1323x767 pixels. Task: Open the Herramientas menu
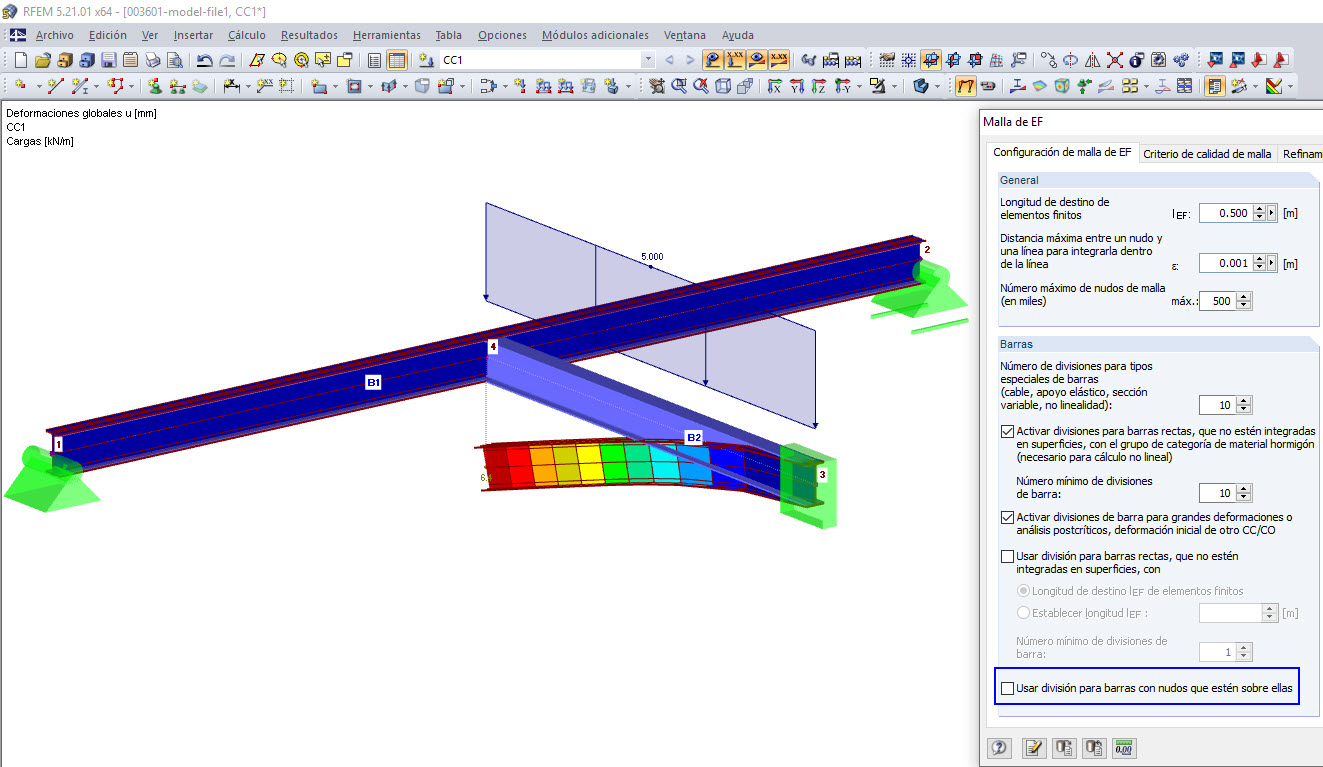(386, 35)
